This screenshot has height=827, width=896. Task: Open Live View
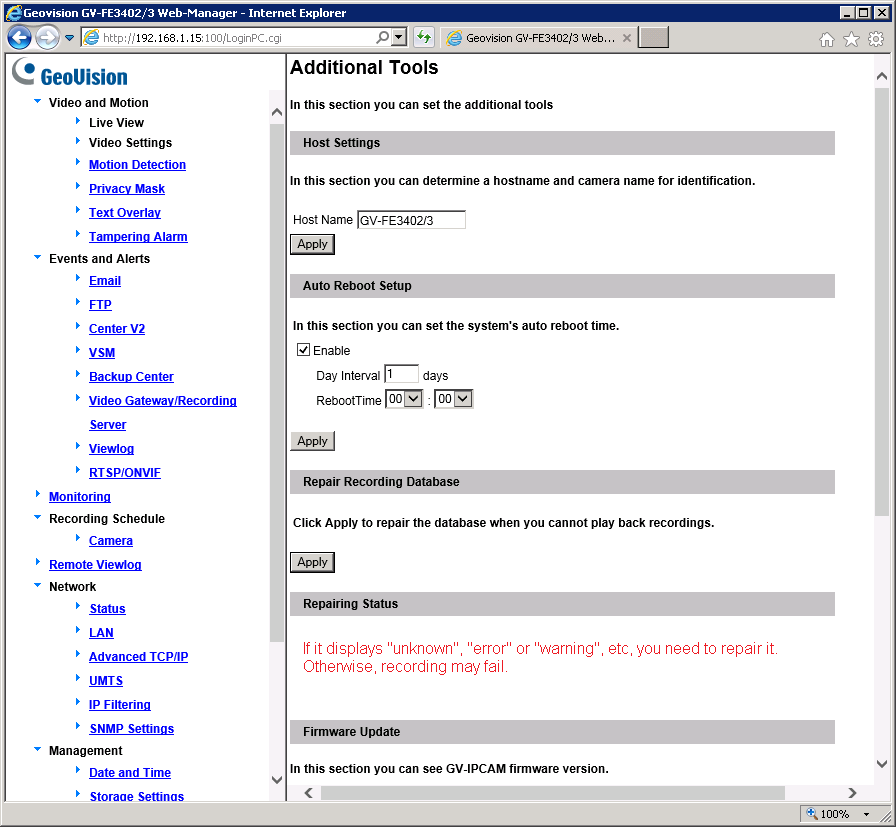point(116,122)
